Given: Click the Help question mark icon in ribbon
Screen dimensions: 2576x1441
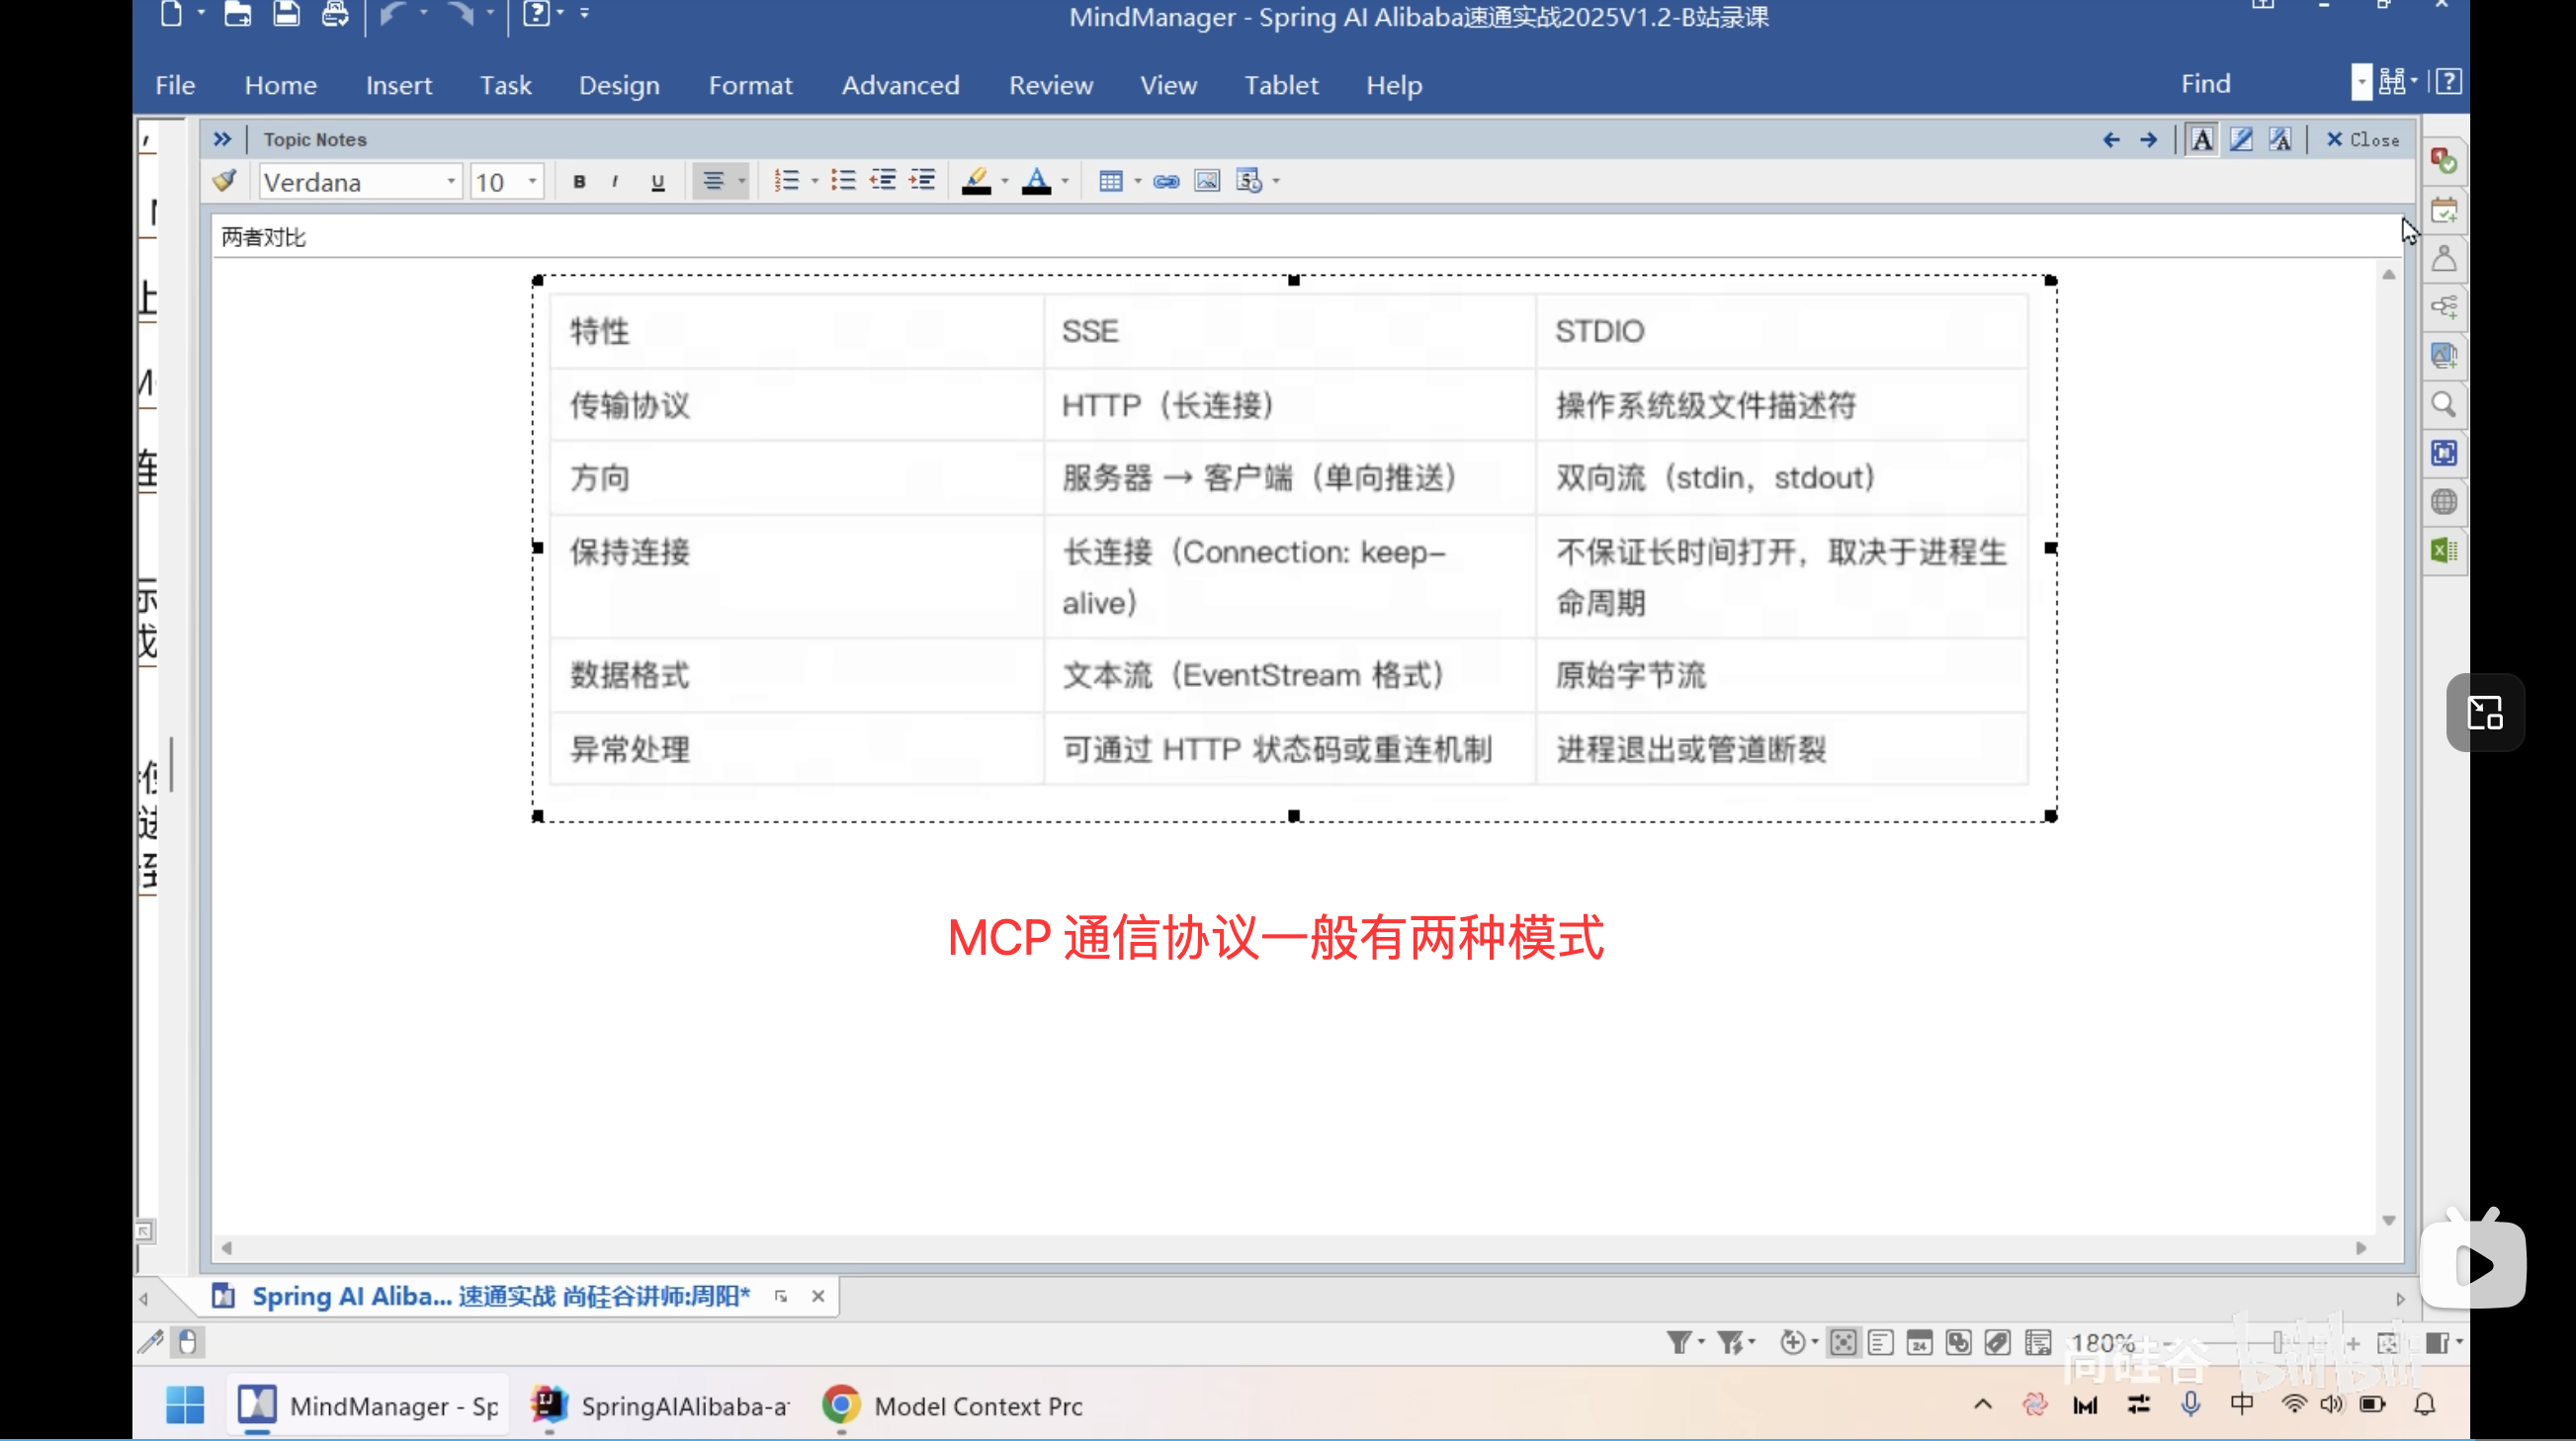Looking at the screenshot, I should click(x=2449, y=81).
